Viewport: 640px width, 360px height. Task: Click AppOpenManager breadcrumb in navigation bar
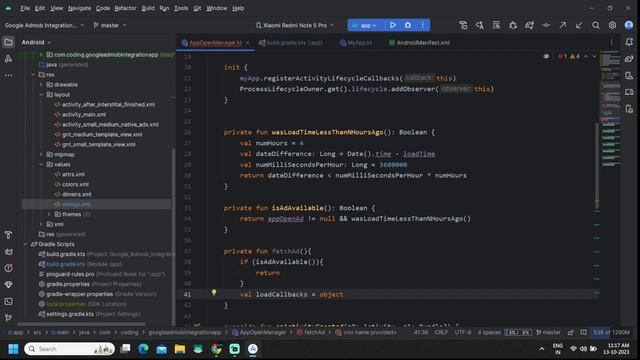[x=259, y=333]
